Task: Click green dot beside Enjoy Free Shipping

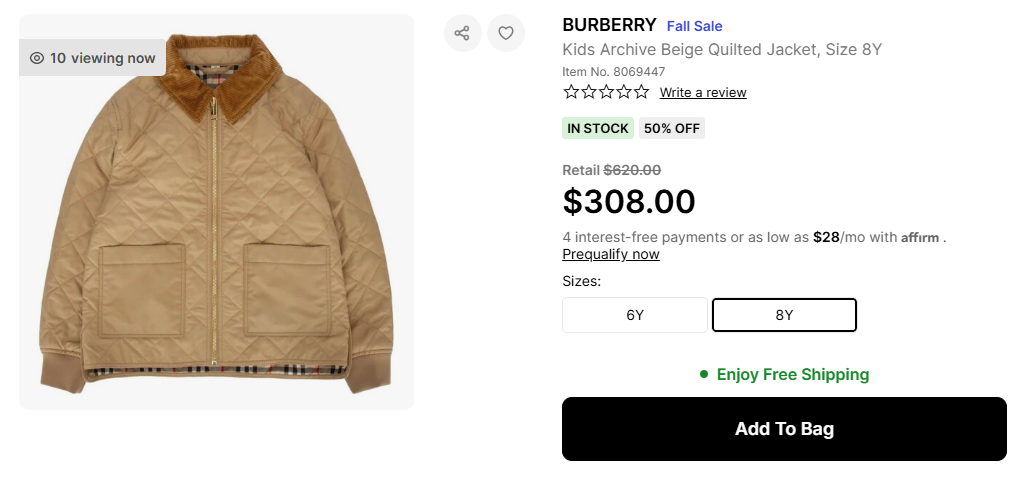Action: click(x=704, y=375)
